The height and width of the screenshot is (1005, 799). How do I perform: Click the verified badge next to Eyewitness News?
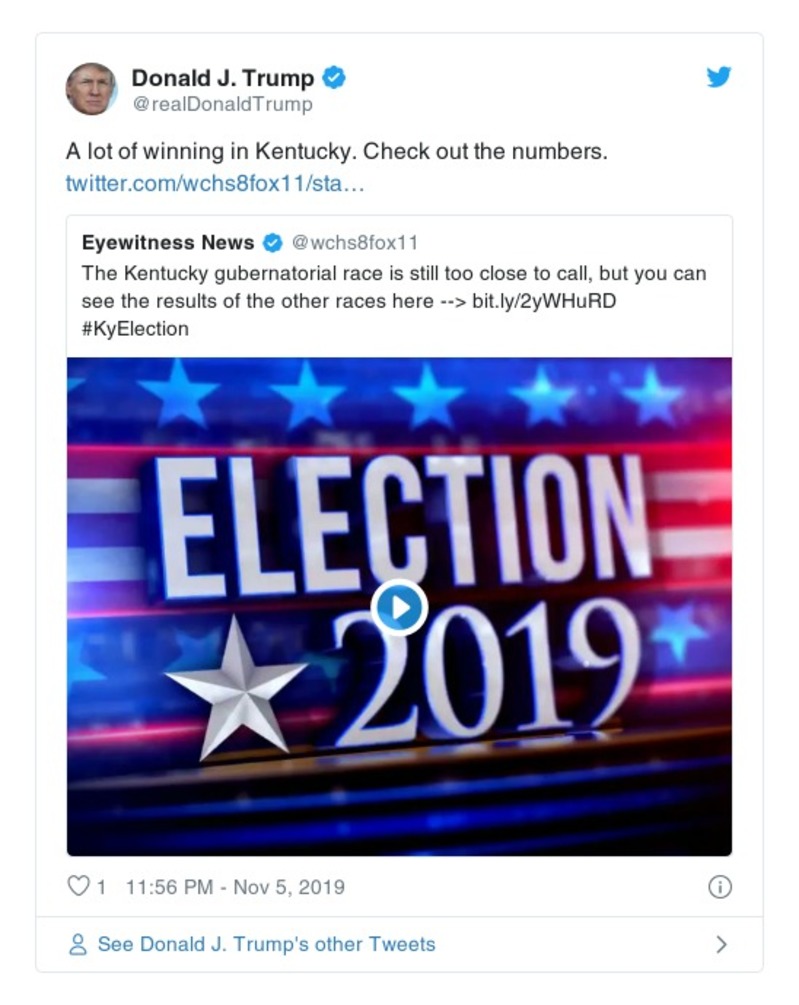pyautogui.click(x=272, y=242)
